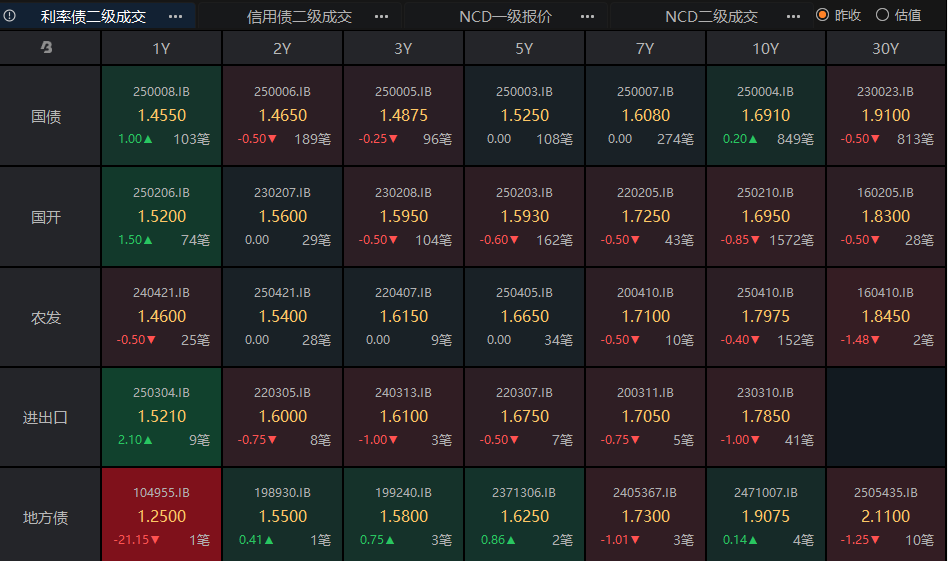This screenshot has height=561, width=948.
Task: Click bond code 250007.IB
Action: tap(645, 92)
